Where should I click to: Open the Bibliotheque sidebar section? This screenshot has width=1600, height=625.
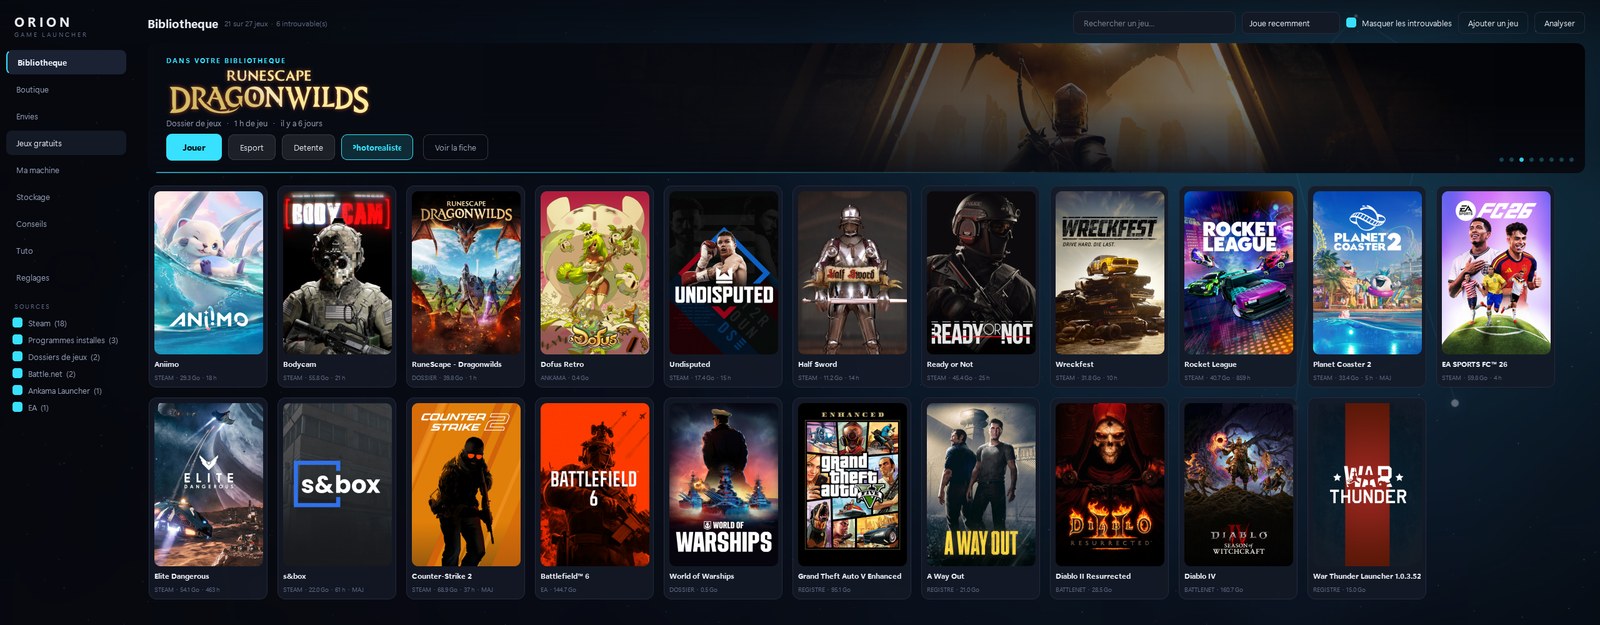tap(66, 62)
